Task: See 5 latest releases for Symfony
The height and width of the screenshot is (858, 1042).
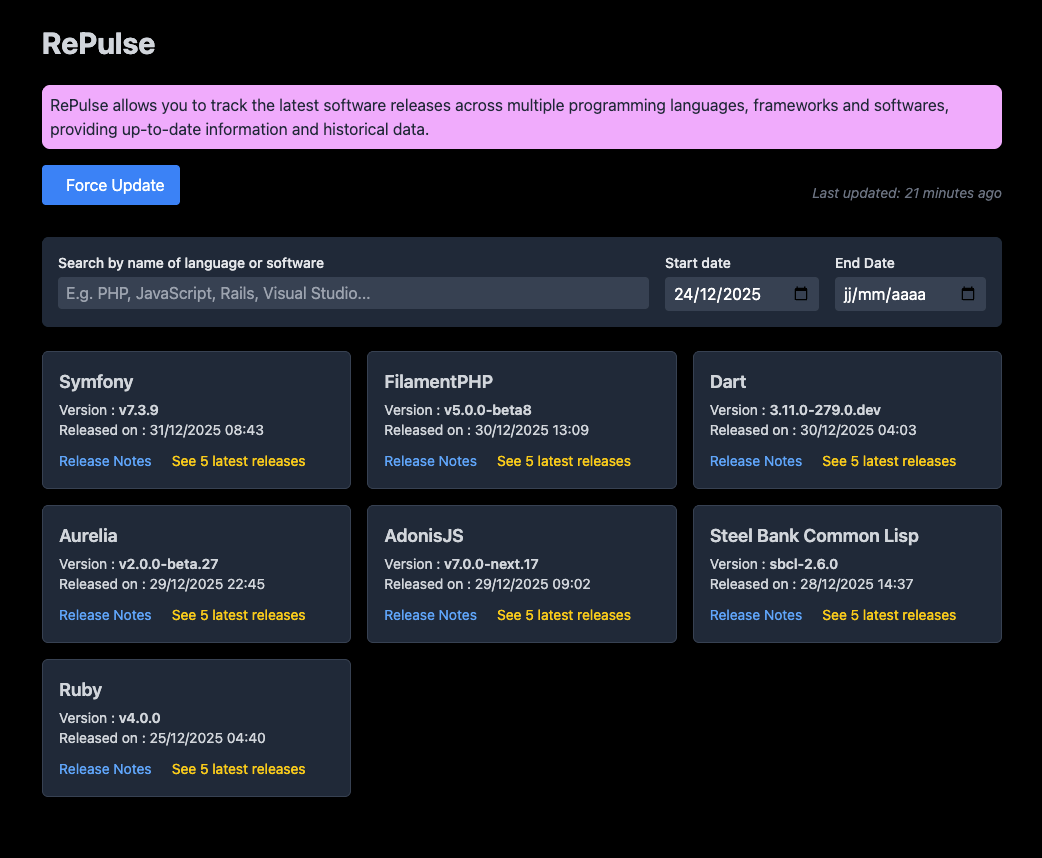Action: tap(239, 461)
